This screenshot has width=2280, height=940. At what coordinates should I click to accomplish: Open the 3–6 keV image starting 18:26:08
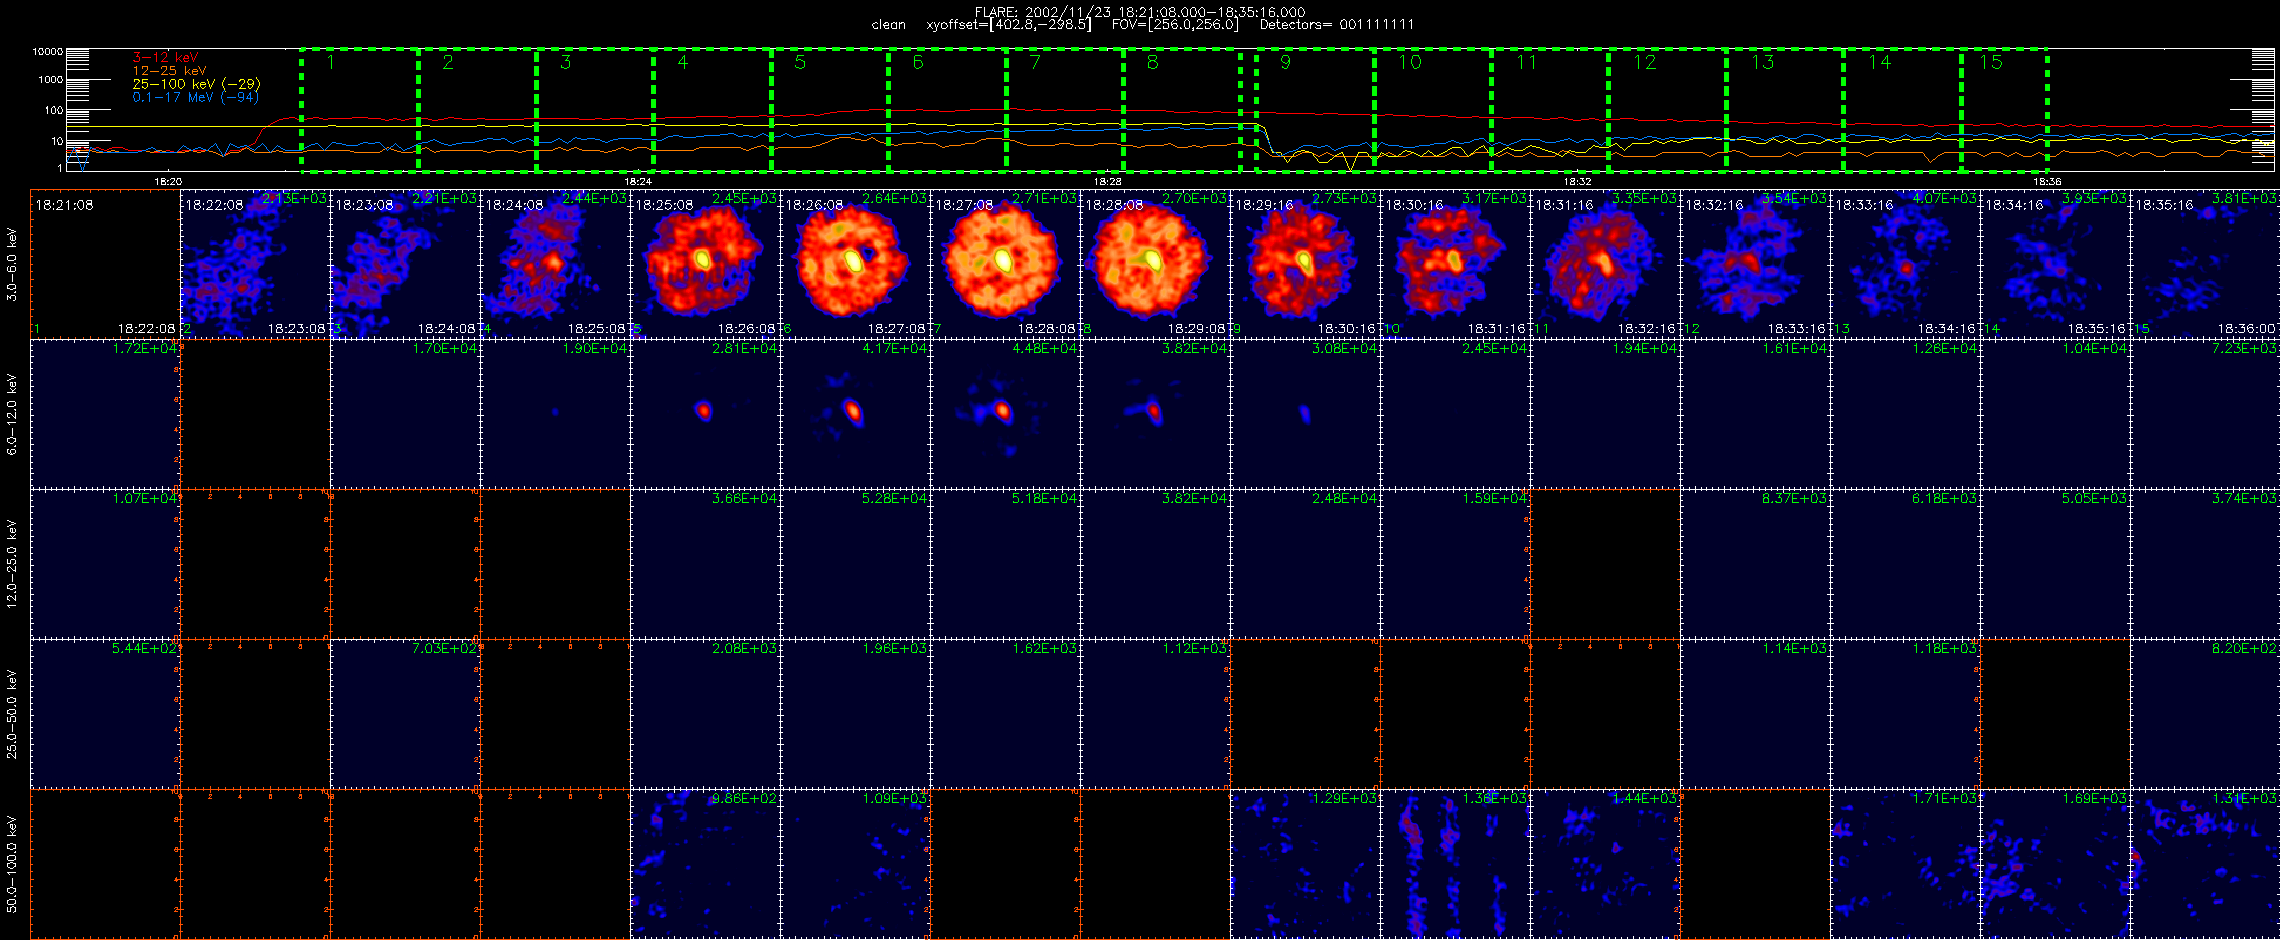tap(855, 263)
